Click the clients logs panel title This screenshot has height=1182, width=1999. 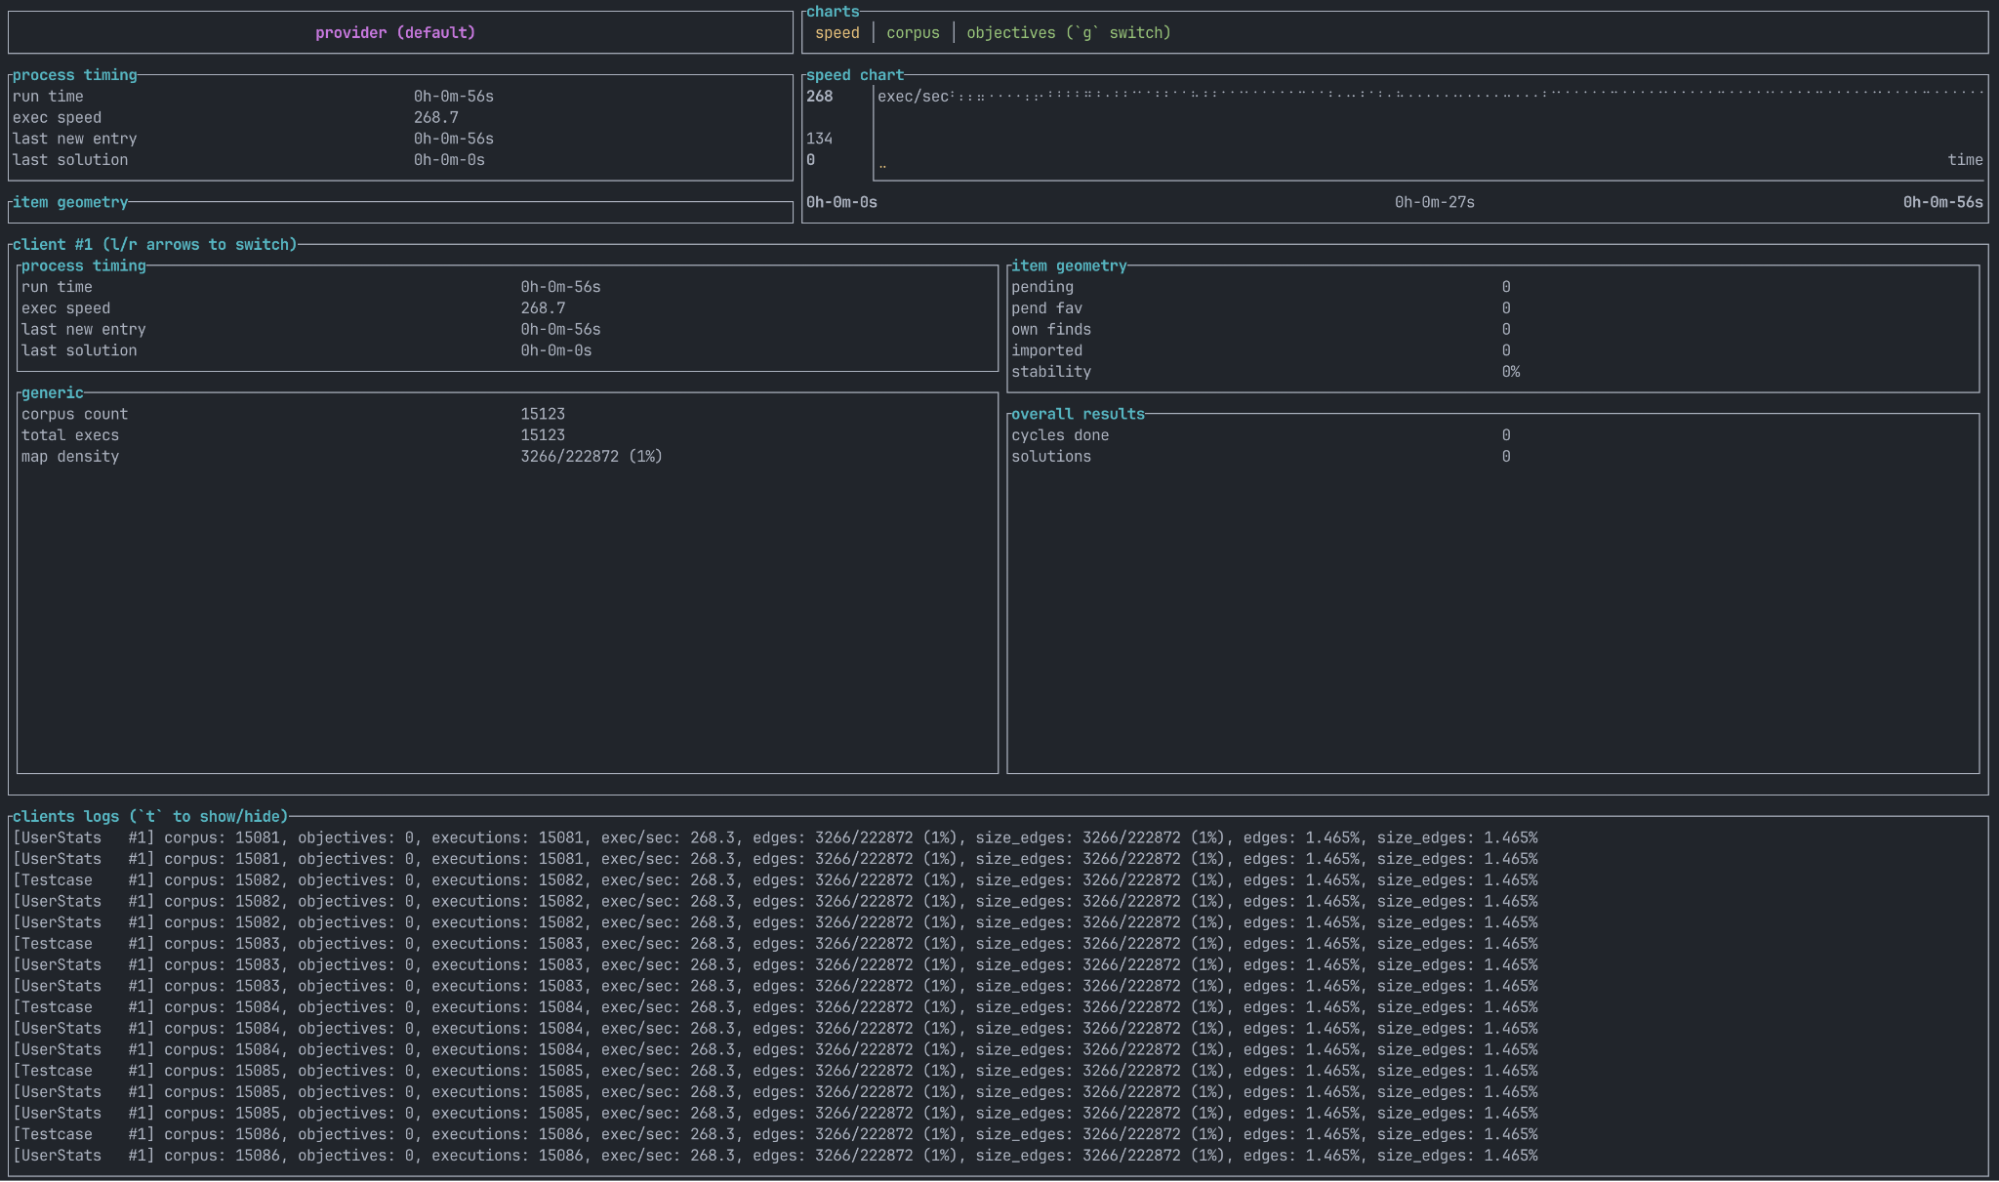tap(150, 816)
